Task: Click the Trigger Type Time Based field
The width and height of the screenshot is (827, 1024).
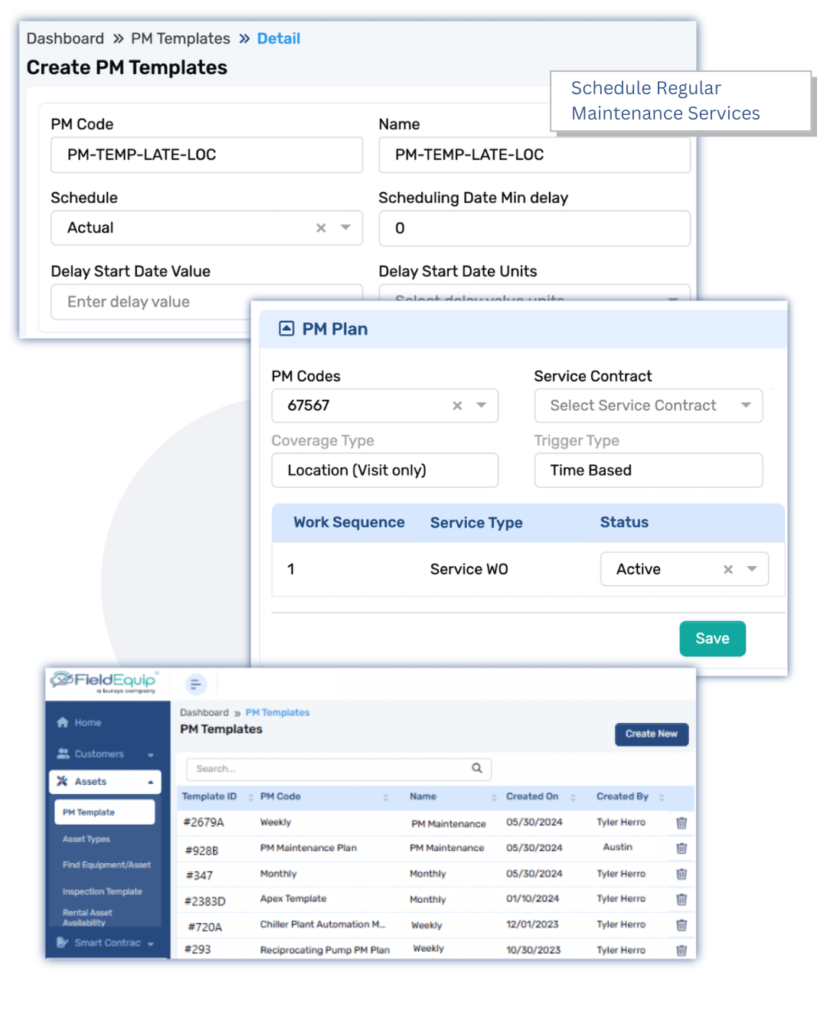Action: click(x=648, y=470)
